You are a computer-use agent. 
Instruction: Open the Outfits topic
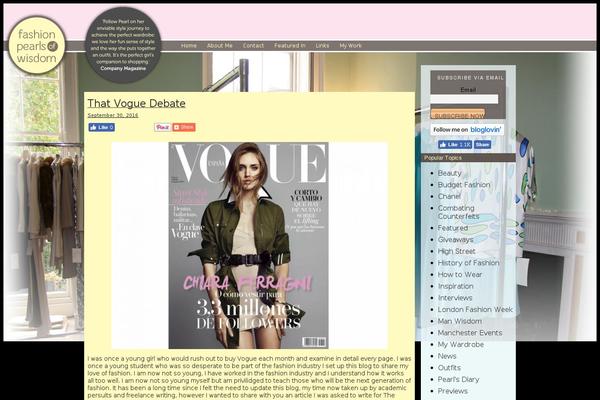(449, 368)
